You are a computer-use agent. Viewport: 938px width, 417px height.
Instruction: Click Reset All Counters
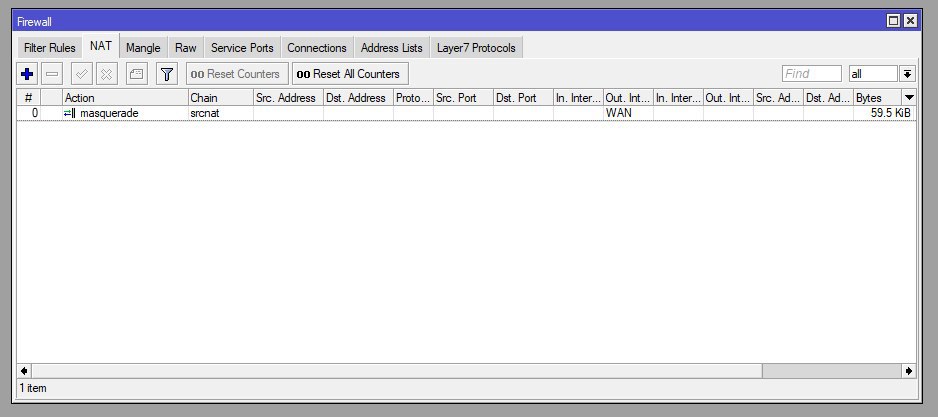(x=350, y=74)
